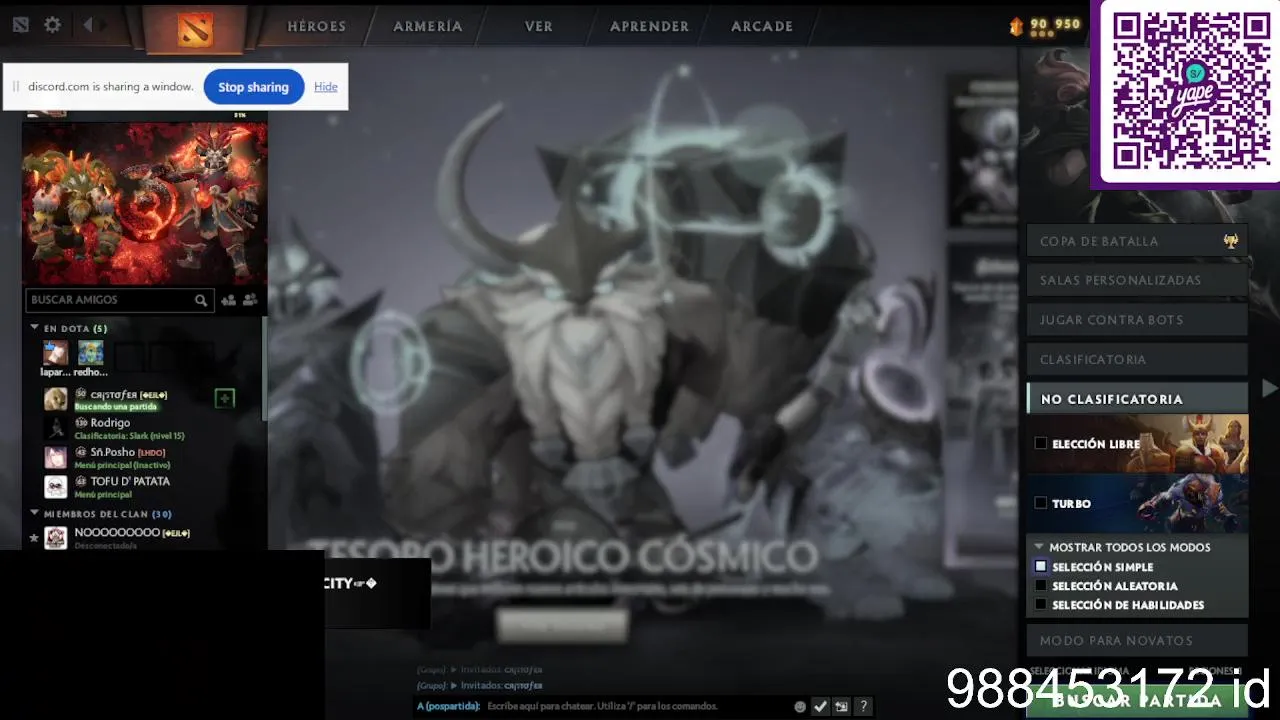The width and height of the screenshot is (1280, 720).
Task: Select Clasificatoria option
Action: click(x=1138, y=359)
